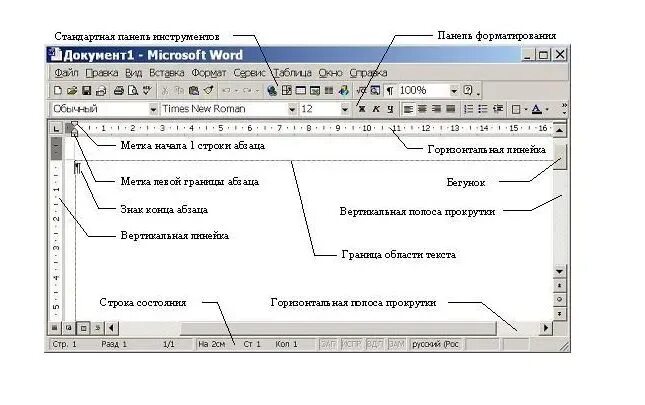This screenshot has width=645, height=405.
Task: Insert a hyperlink with the globe icon
Action: (272, 90)
